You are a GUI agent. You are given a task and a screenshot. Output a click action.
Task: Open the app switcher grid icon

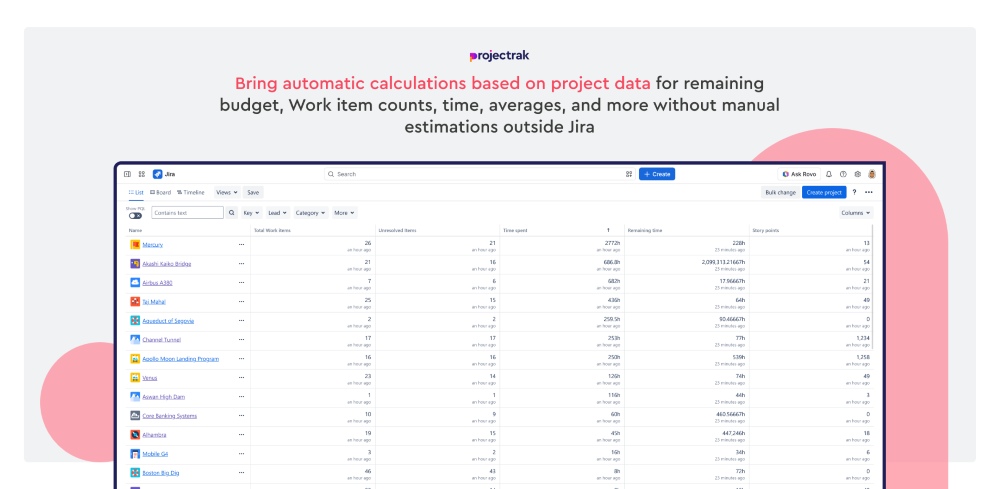point(142,174)
